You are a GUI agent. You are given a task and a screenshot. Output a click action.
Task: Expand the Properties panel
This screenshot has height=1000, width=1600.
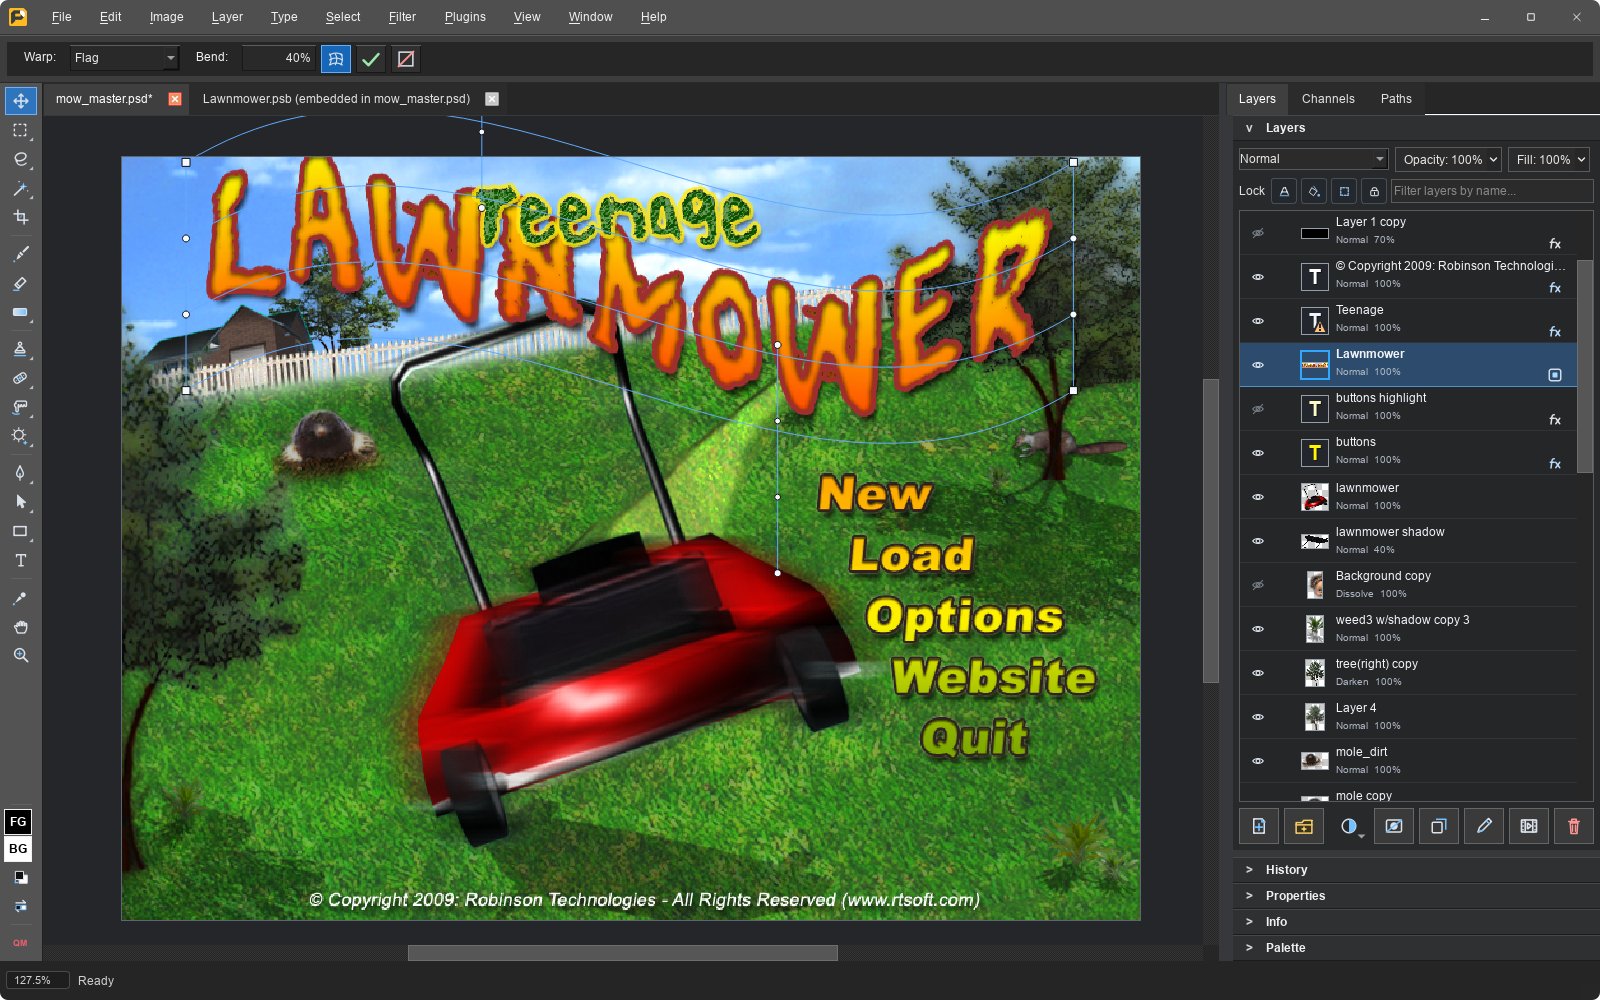coord(1416,896)
